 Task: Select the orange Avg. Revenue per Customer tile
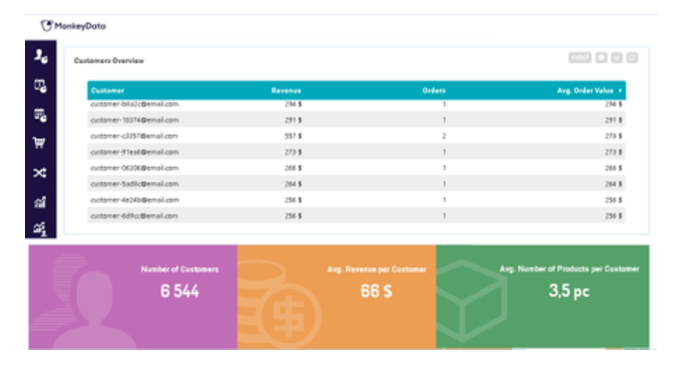point(337,297)
